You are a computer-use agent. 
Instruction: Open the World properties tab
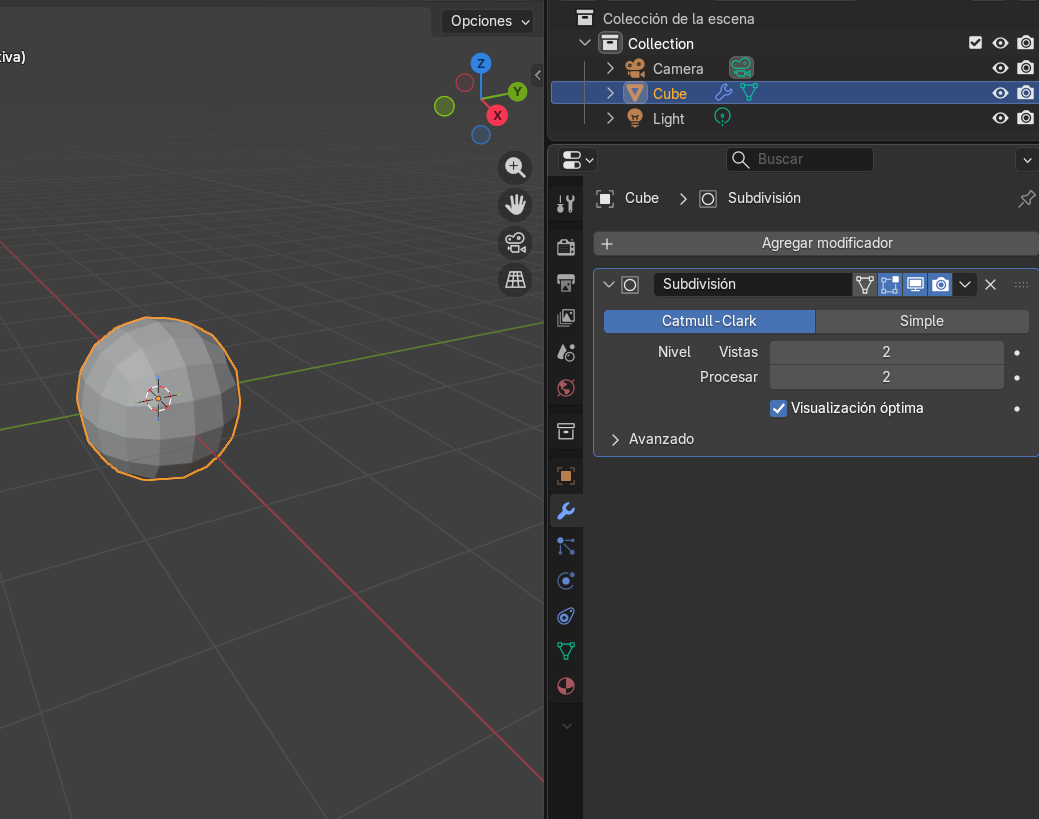click(x=566, y=387)
